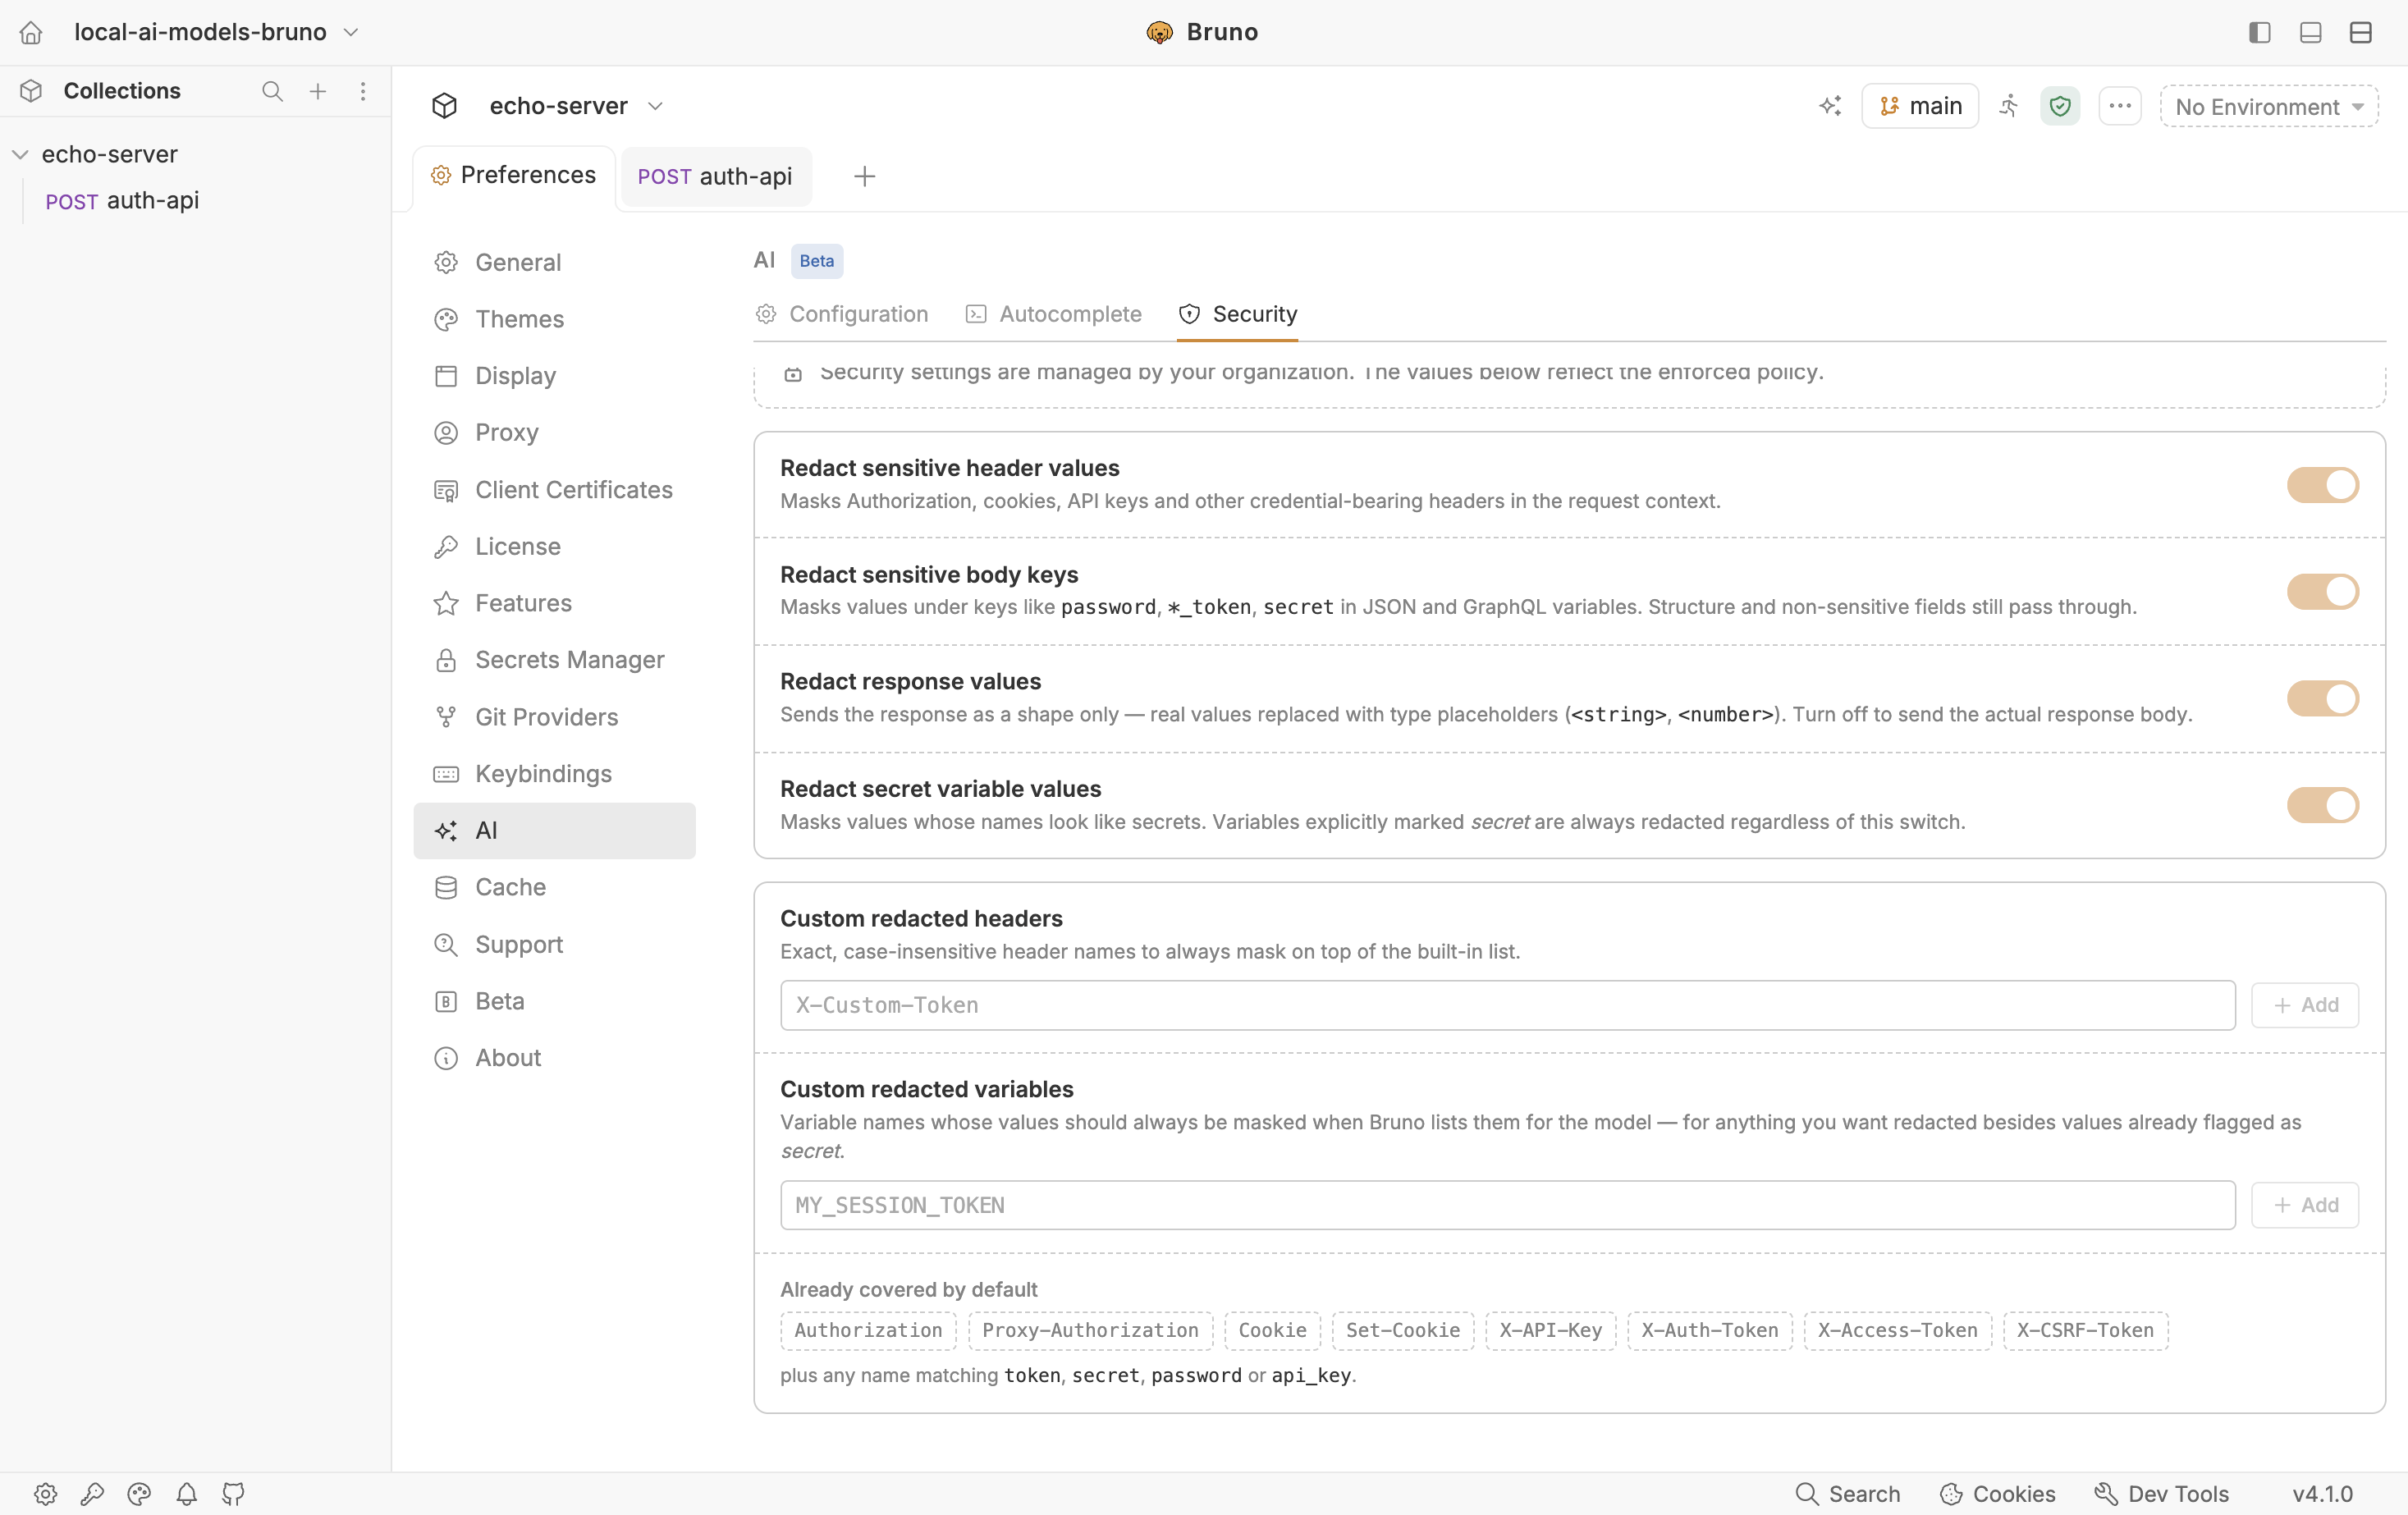
Task: Toggle Redact sensitive header values switch
Action: [2322, 485]
